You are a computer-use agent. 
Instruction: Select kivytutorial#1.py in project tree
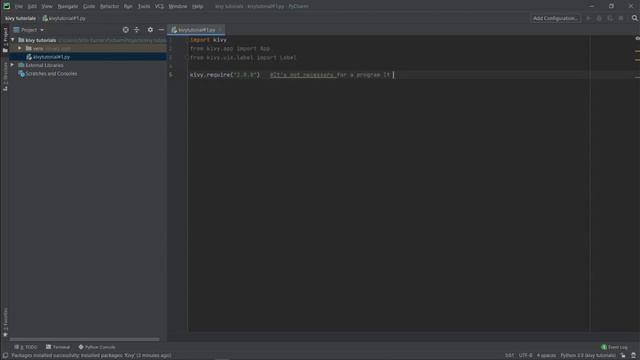click(88, 57)
